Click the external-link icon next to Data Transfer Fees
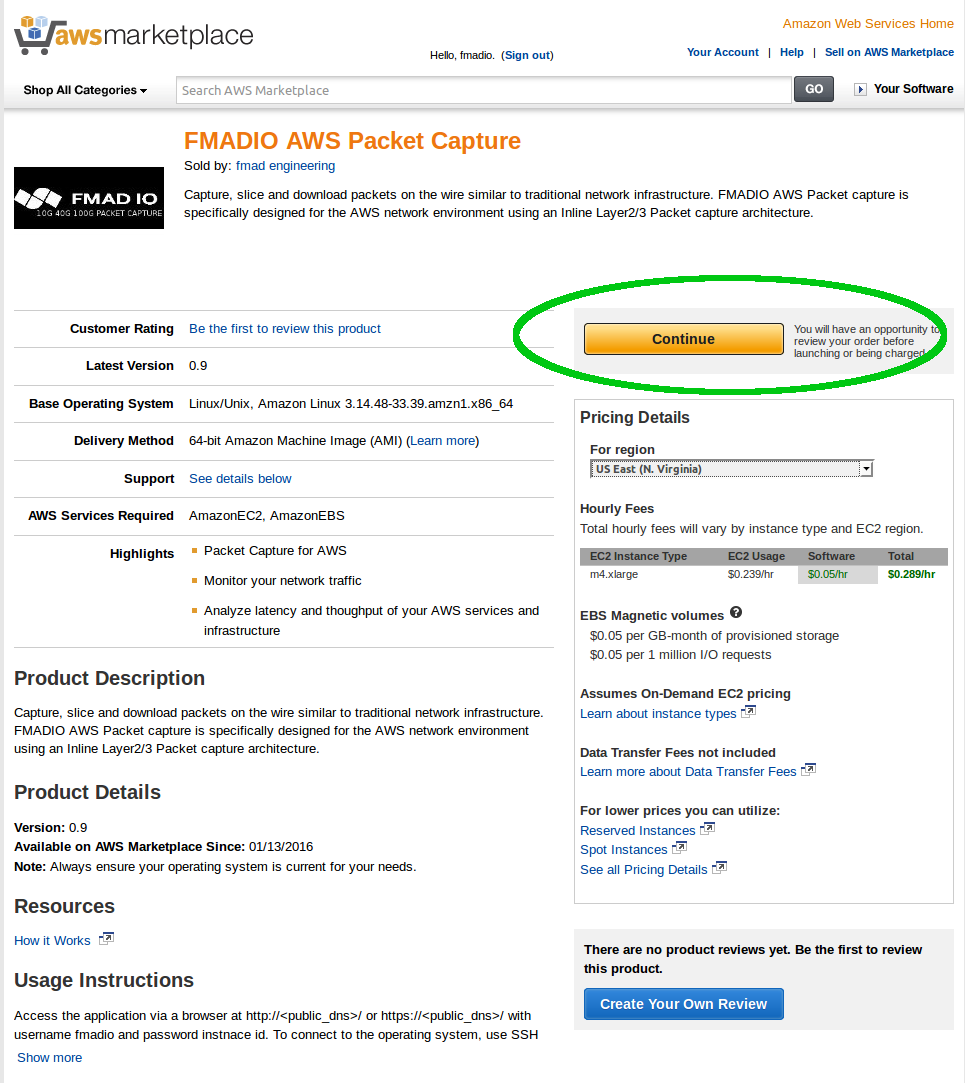The image size is (965, 1083). (x=808, y=769)
